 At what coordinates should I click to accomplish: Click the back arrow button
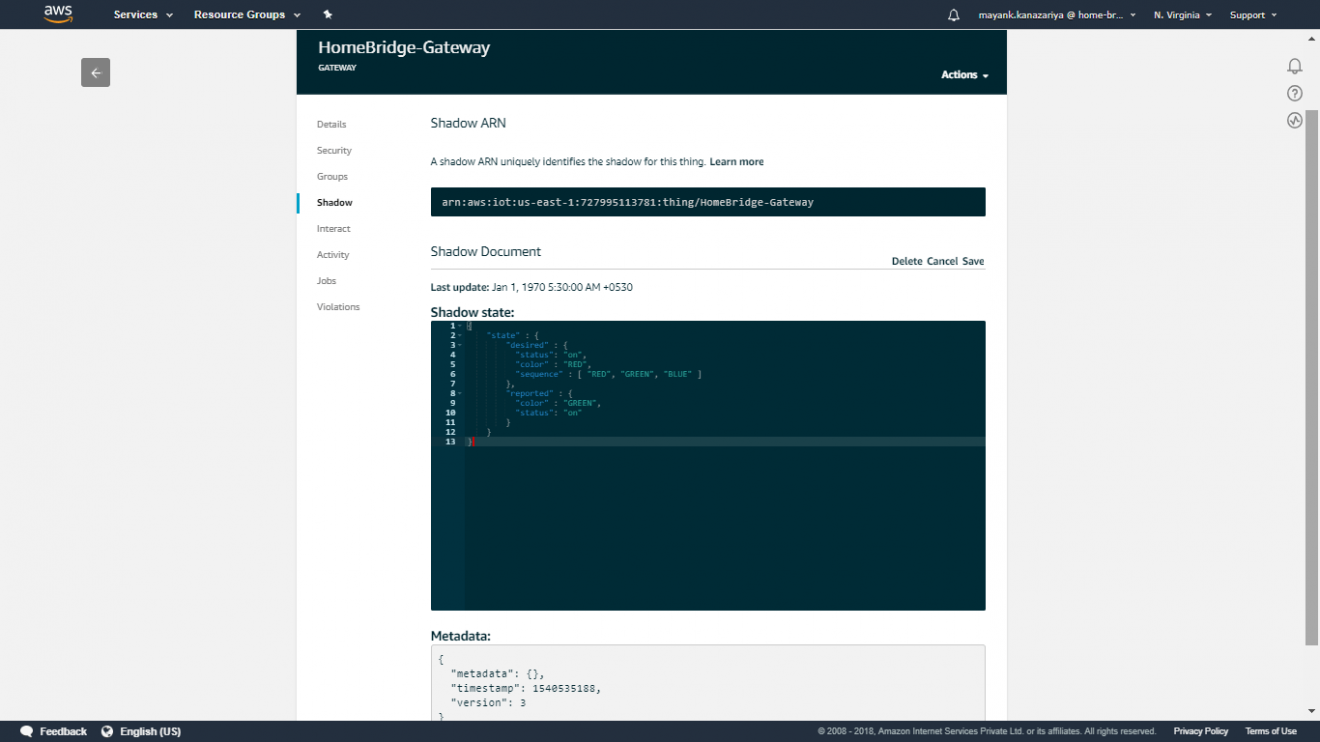coord(96,72)
